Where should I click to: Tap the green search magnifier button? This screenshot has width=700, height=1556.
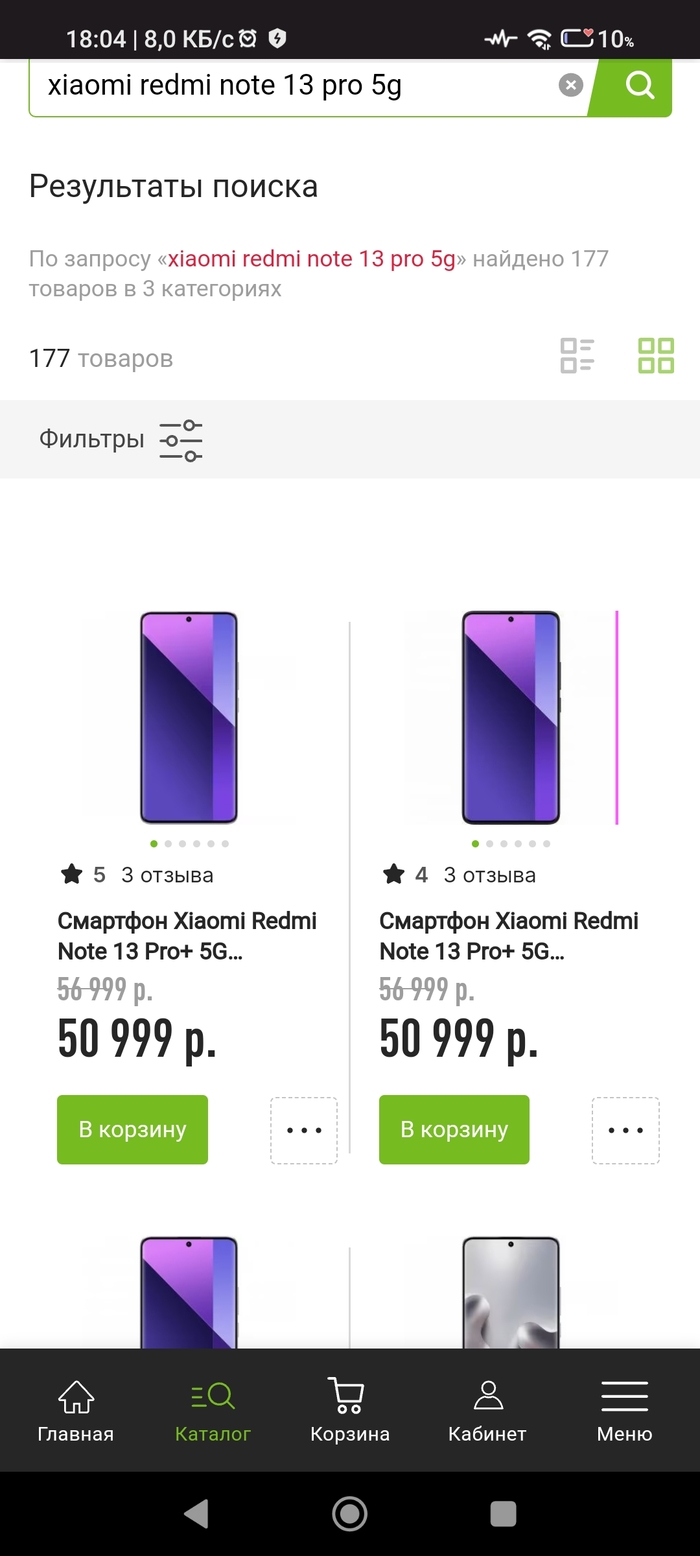coord(639,86)
